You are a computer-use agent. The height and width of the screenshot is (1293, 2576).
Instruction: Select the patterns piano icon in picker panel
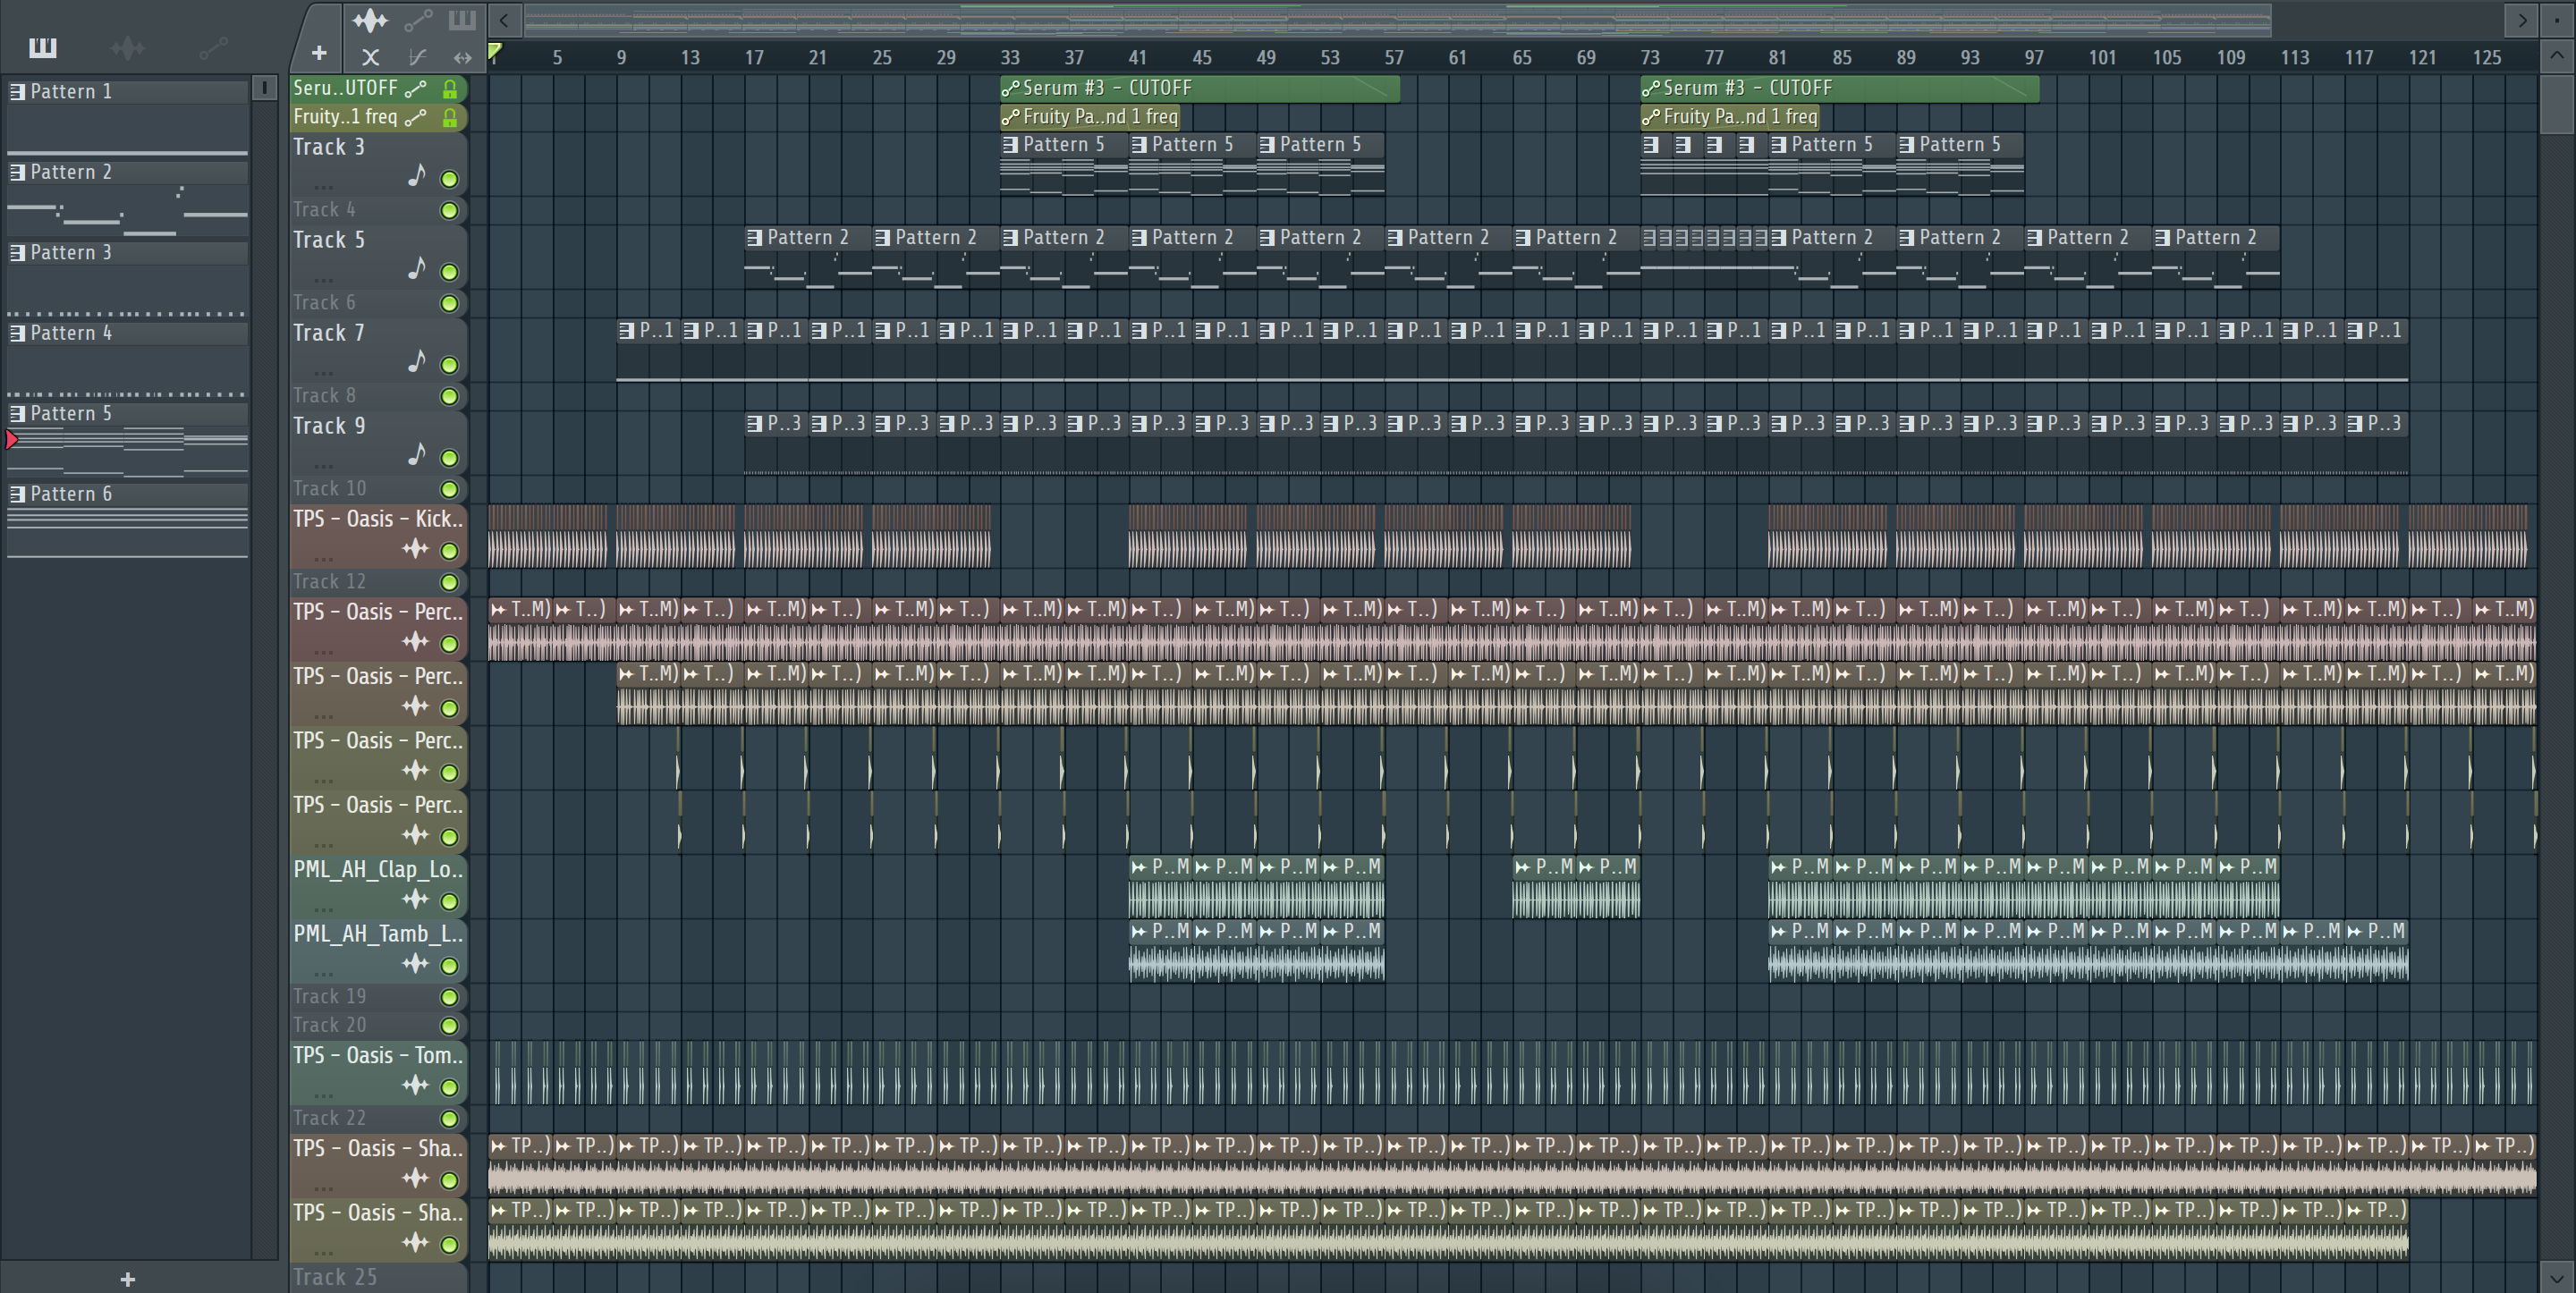click(x=42, y=47)
